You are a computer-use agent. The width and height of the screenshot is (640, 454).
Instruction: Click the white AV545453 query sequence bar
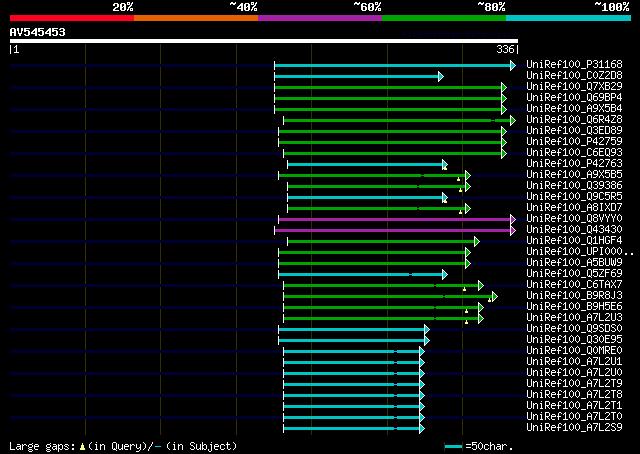pyautogui.click(x=264, y=42)
